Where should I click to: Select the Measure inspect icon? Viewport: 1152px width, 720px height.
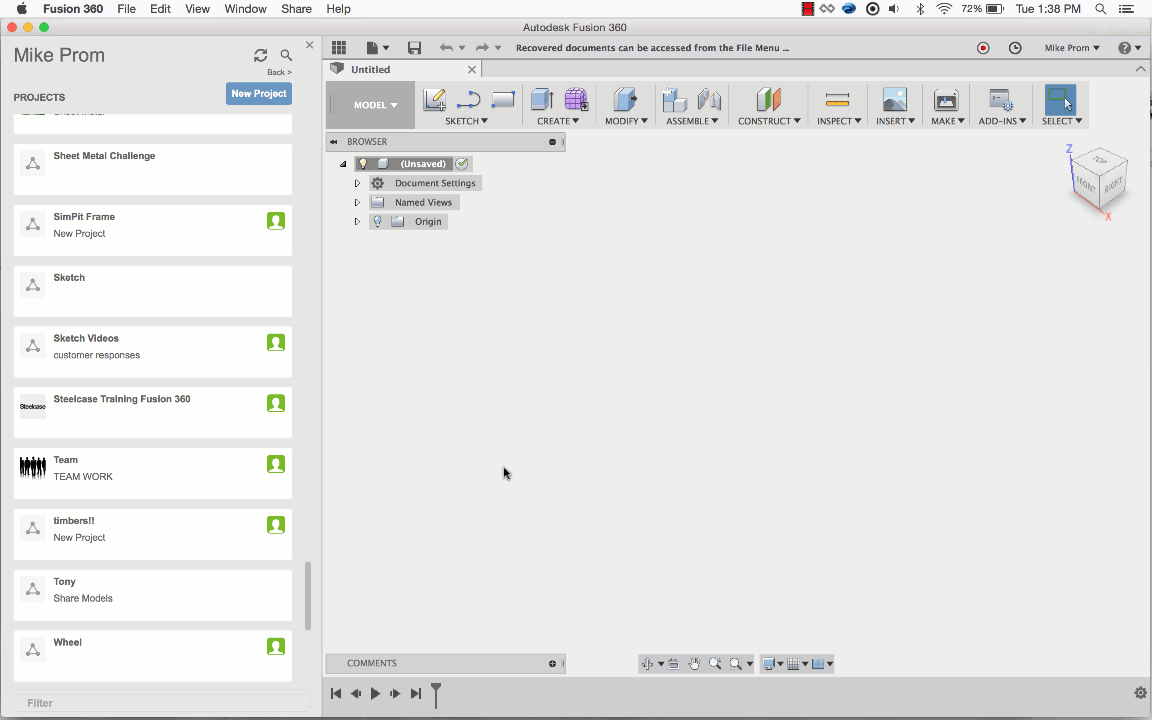(838, 99)
